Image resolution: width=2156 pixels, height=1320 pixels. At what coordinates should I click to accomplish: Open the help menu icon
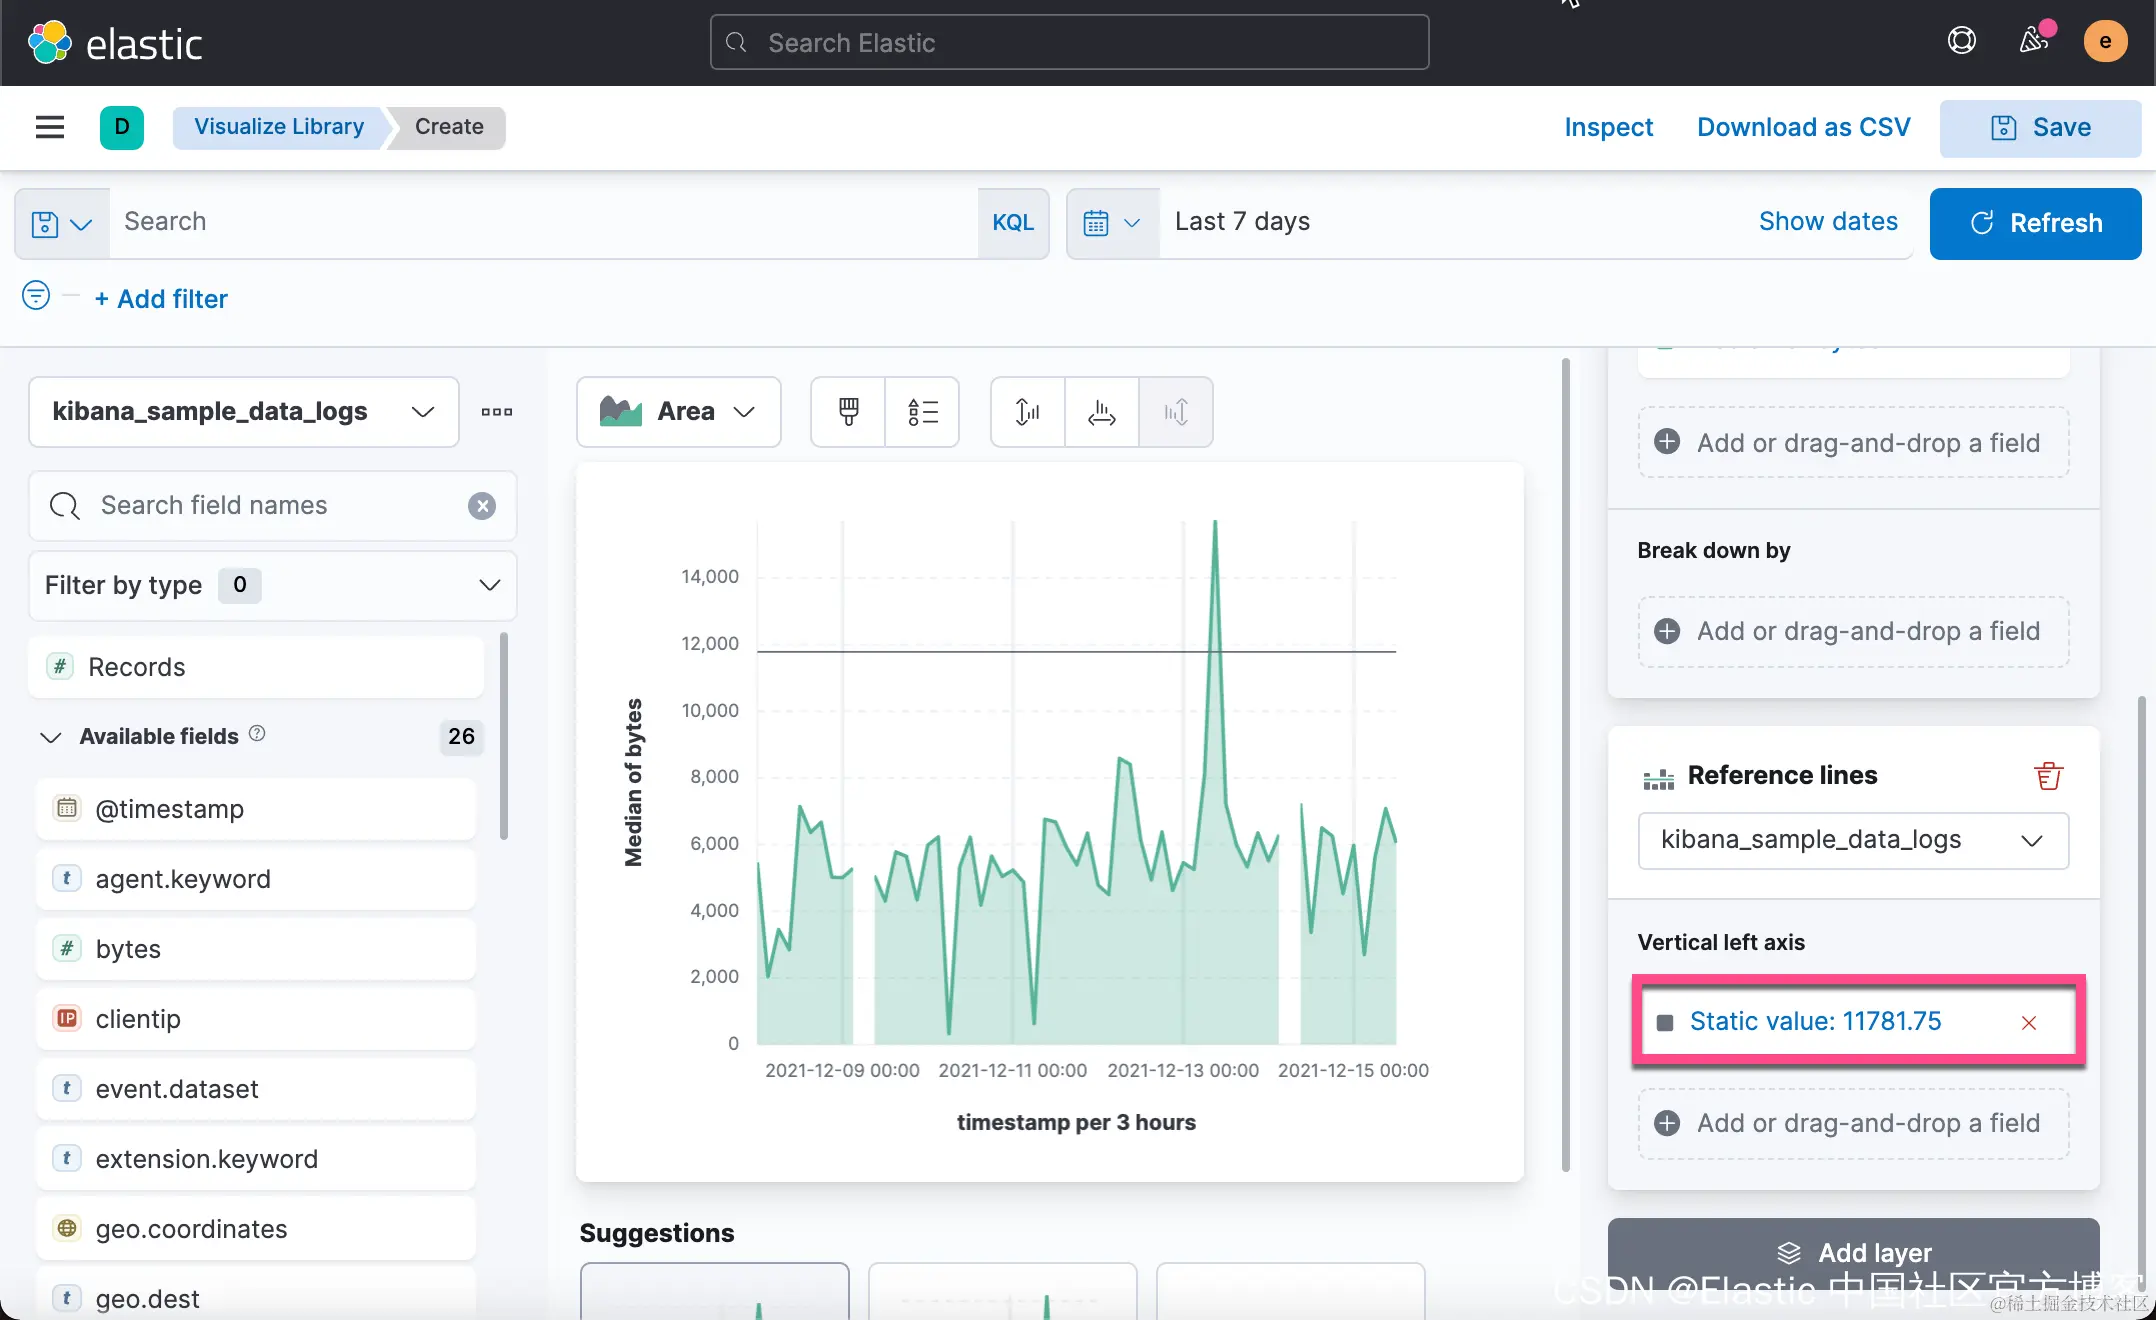(x=1961, y=41)
